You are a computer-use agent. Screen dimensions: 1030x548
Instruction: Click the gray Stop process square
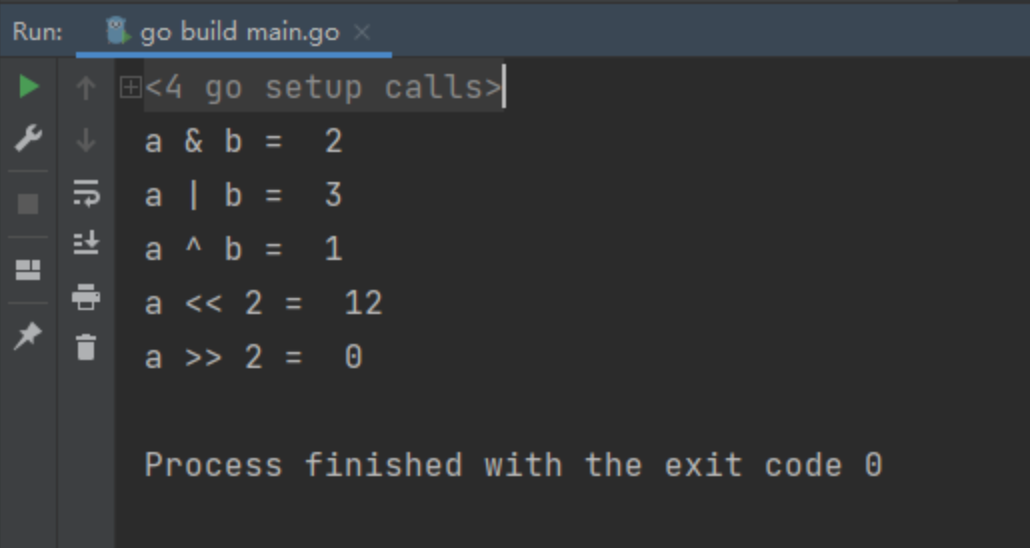(x=28, y=204)
